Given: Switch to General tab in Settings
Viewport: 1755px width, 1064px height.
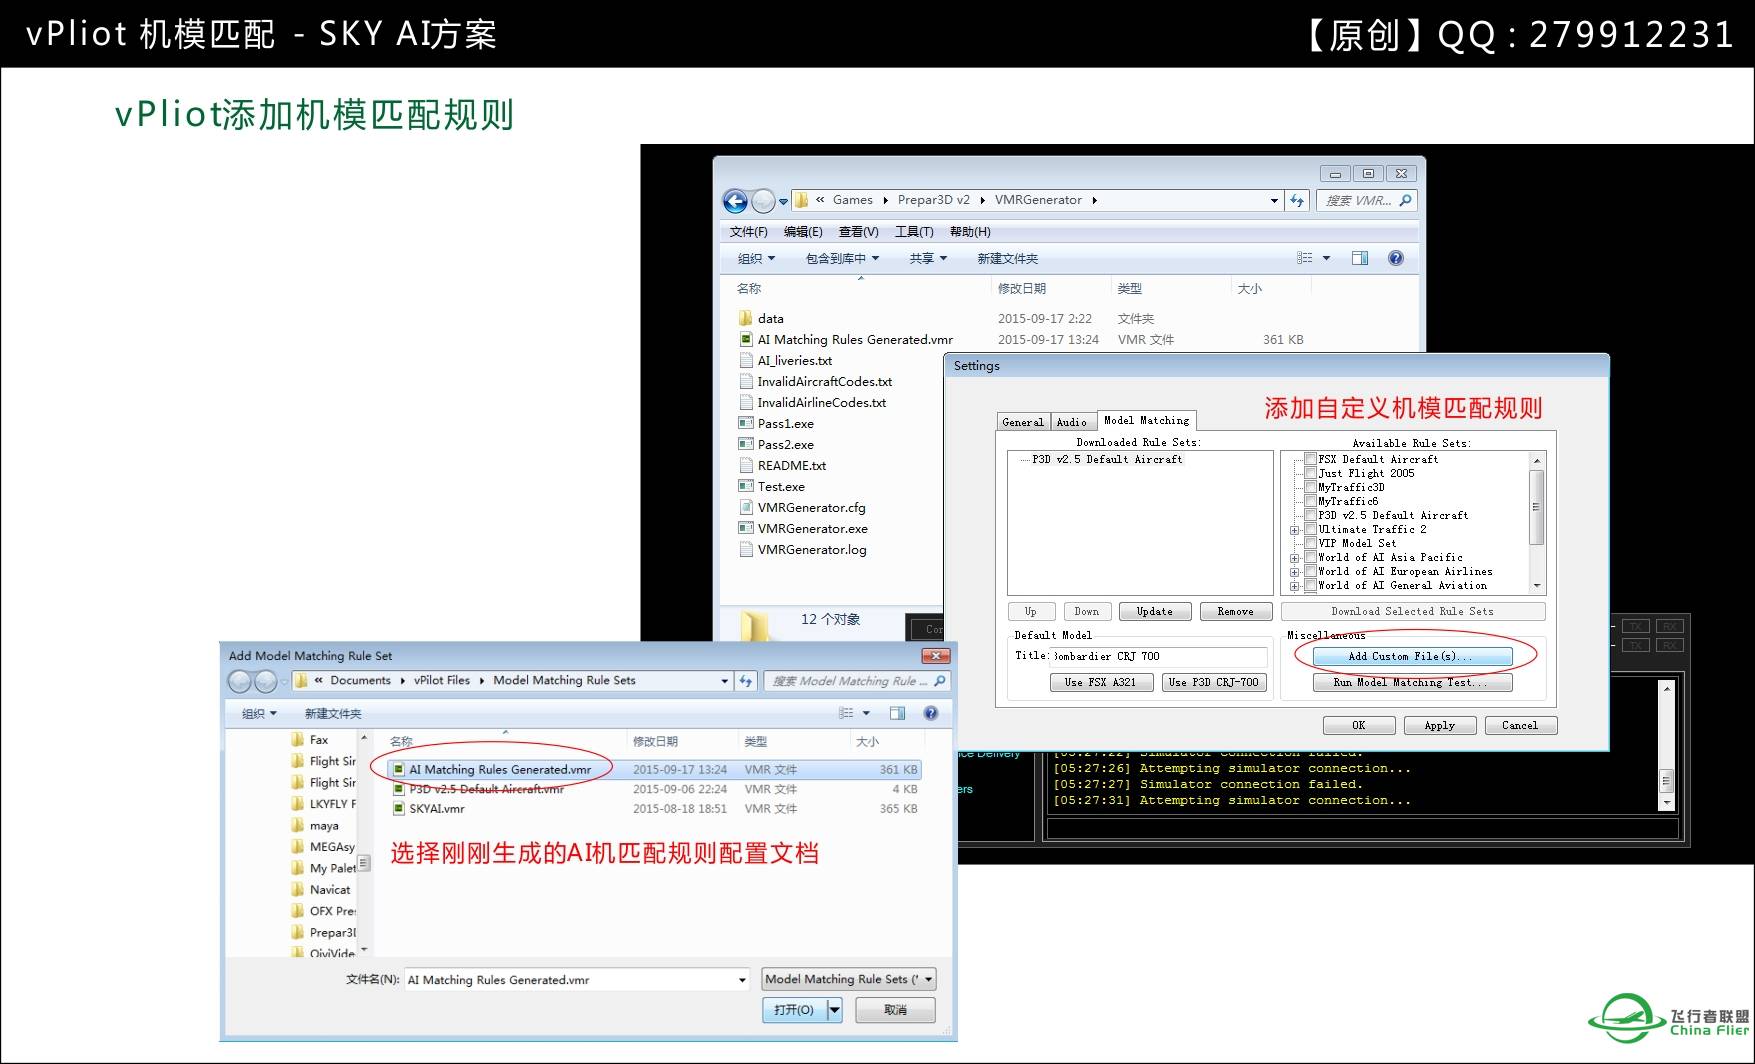Looking at the screenshot, I should point(1023,422).
